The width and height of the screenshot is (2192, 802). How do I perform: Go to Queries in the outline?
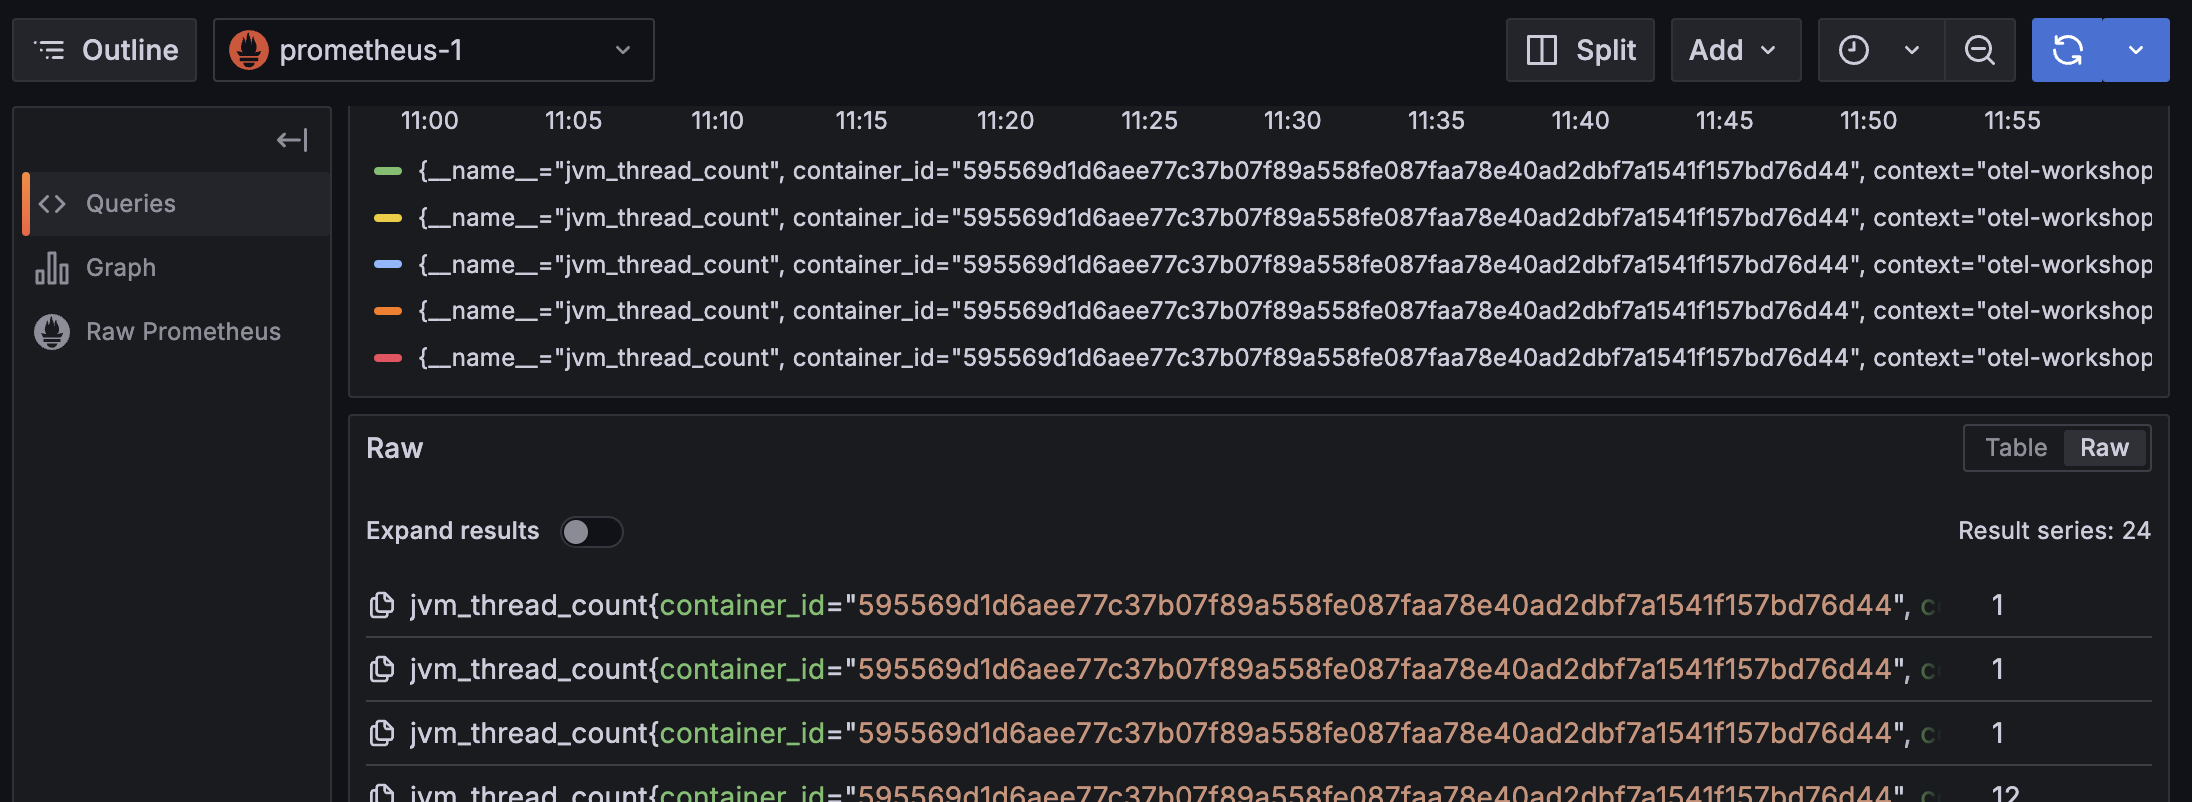click(x=131, y=204)
